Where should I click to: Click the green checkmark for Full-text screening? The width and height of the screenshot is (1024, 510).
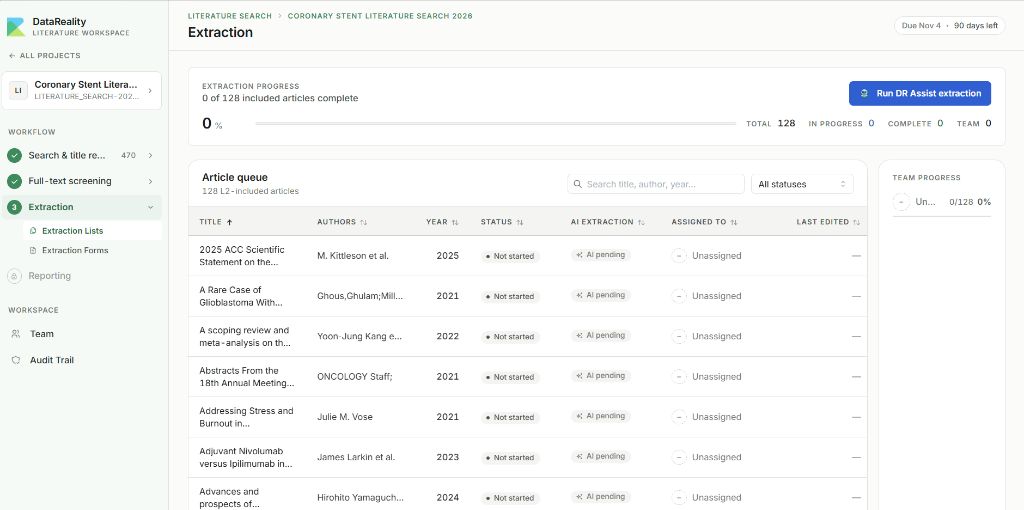[x=14, y=181]
